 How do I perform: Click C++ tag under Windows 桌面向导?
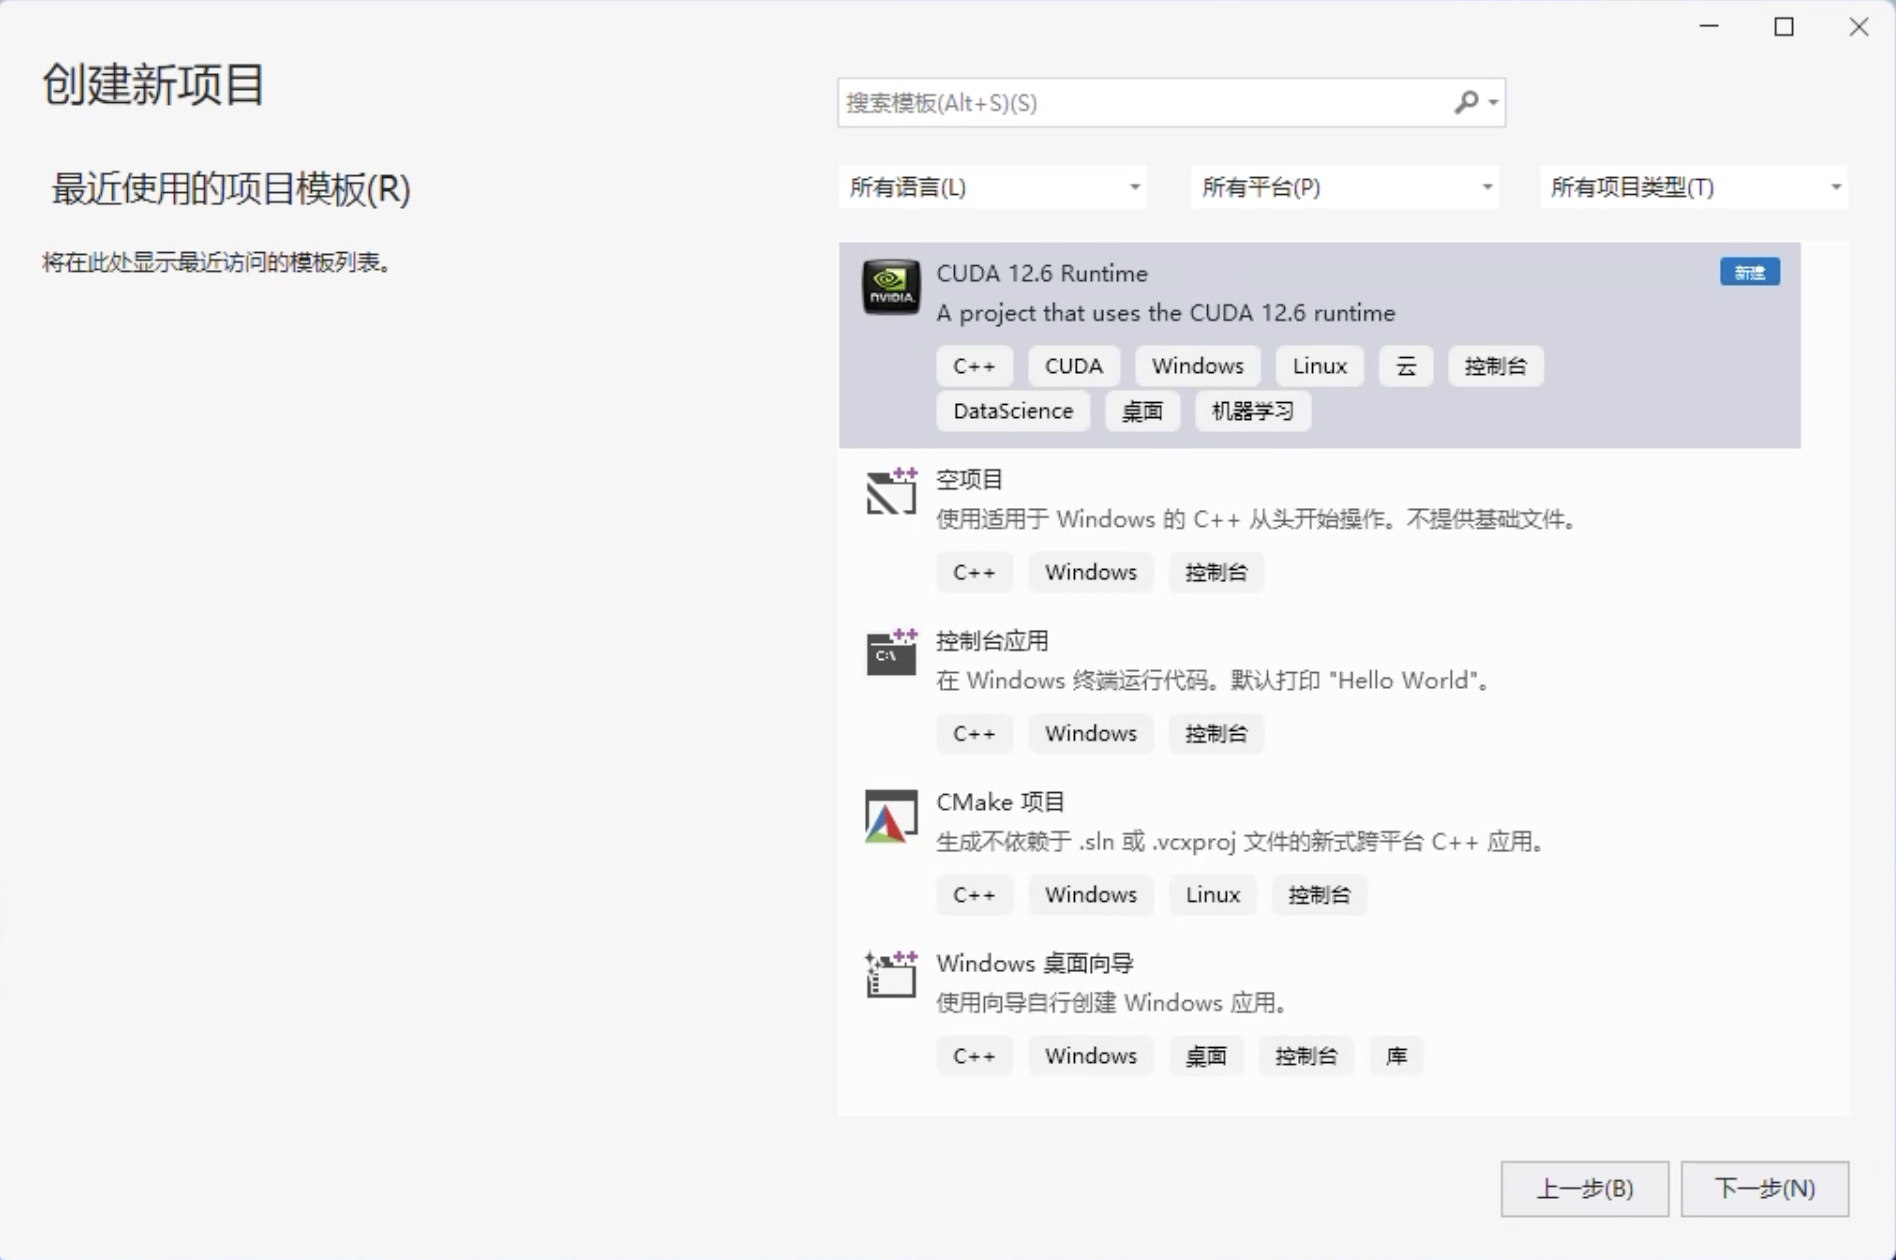pyautogui.click(x=974, y=1055)
